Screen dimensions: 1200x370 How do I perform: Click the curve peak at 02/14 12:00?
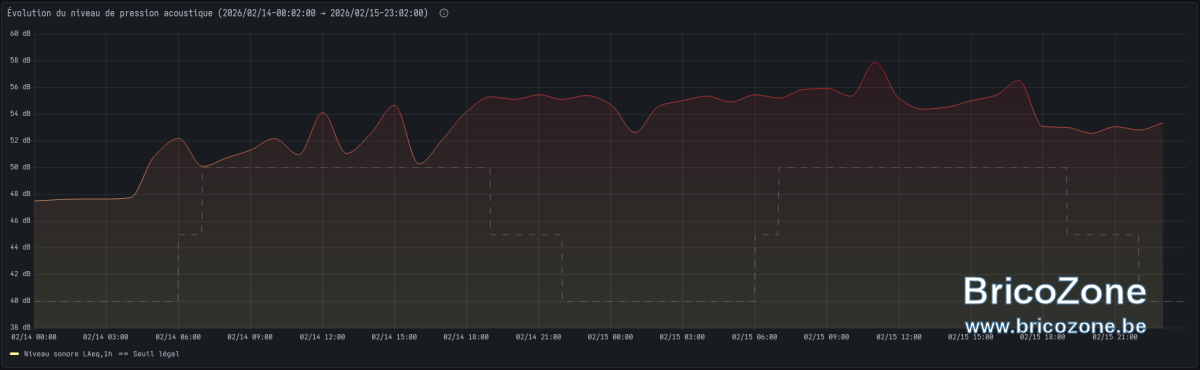(x=322, y=113)
